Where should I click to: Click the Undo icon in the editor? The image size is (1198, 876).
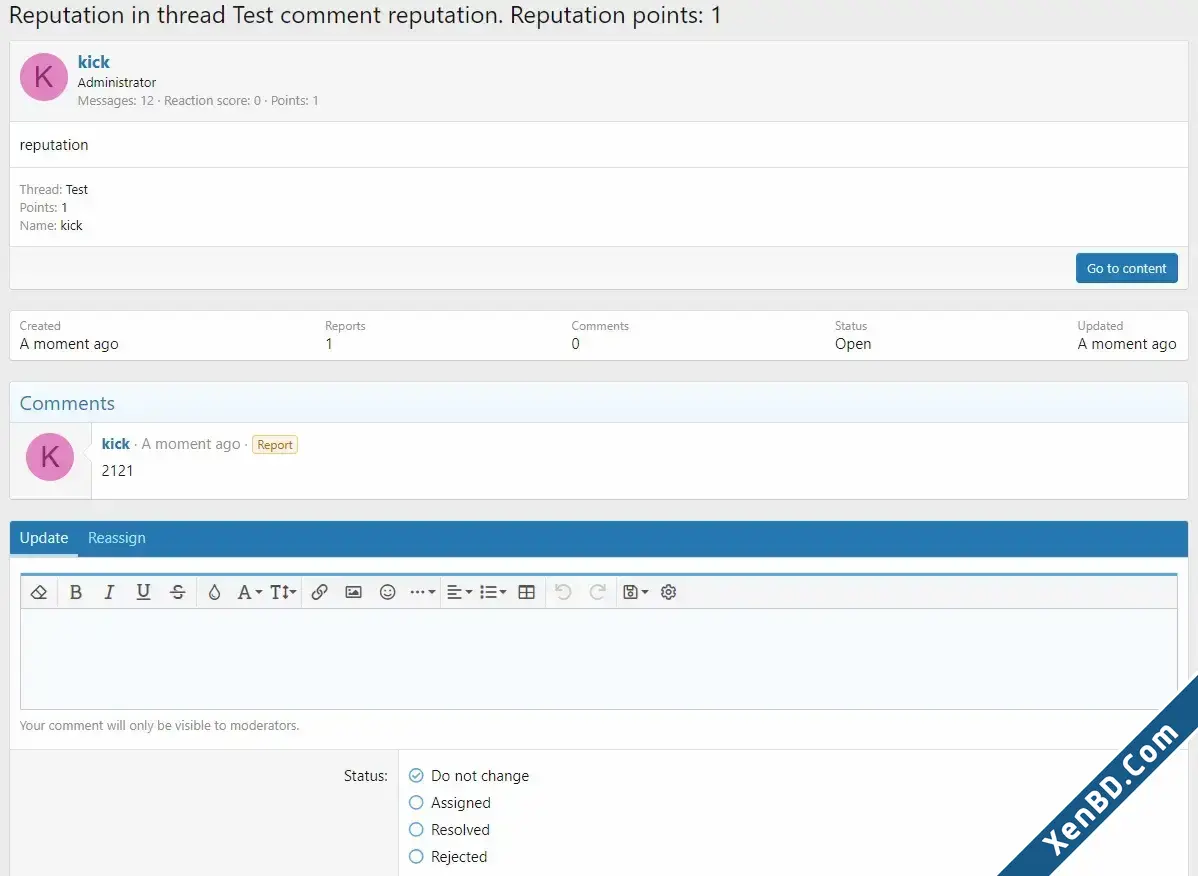pos(563,592)
